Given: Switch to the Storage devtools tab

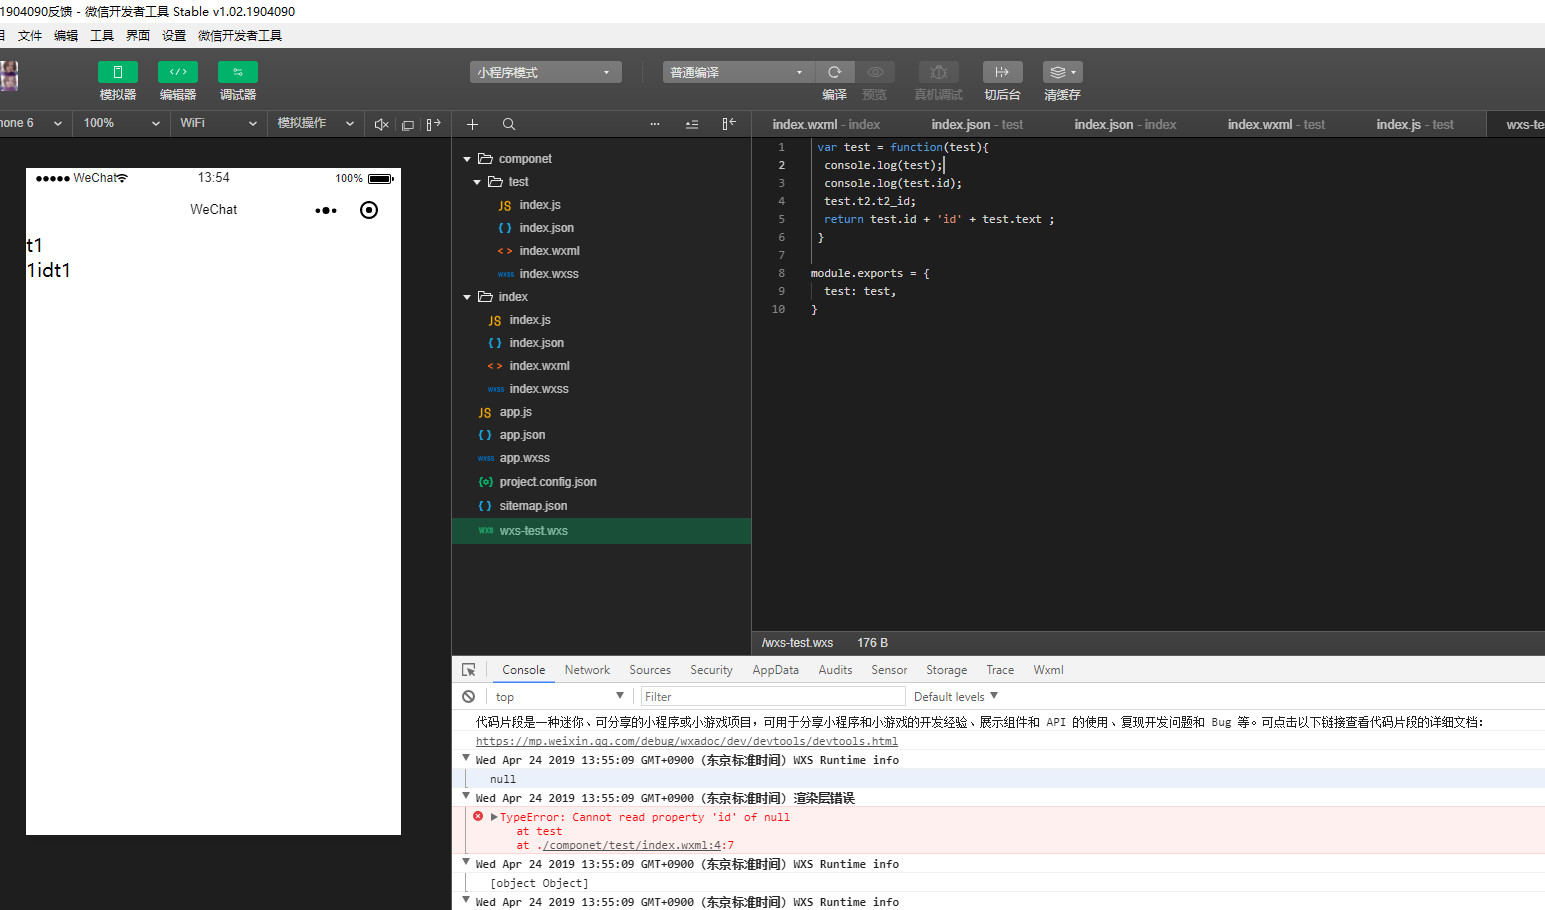Looking at the screenshot, I should tap(946, 670).
